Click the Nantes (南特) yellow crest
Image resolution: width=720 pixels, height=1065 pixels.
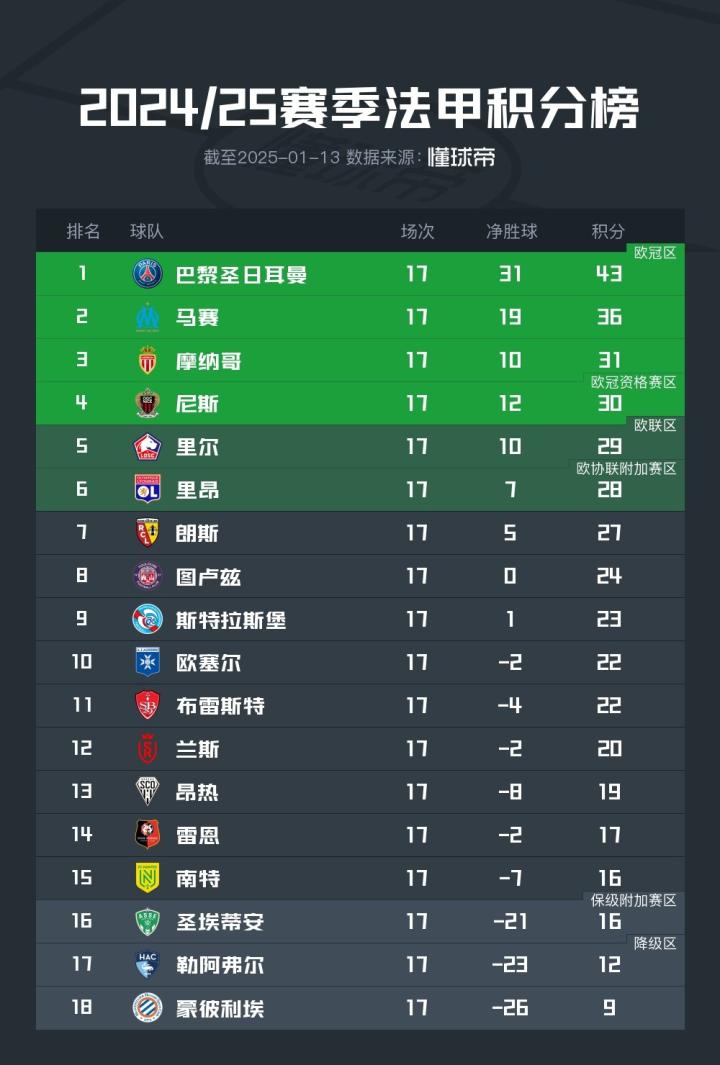(x=148, y=878)
